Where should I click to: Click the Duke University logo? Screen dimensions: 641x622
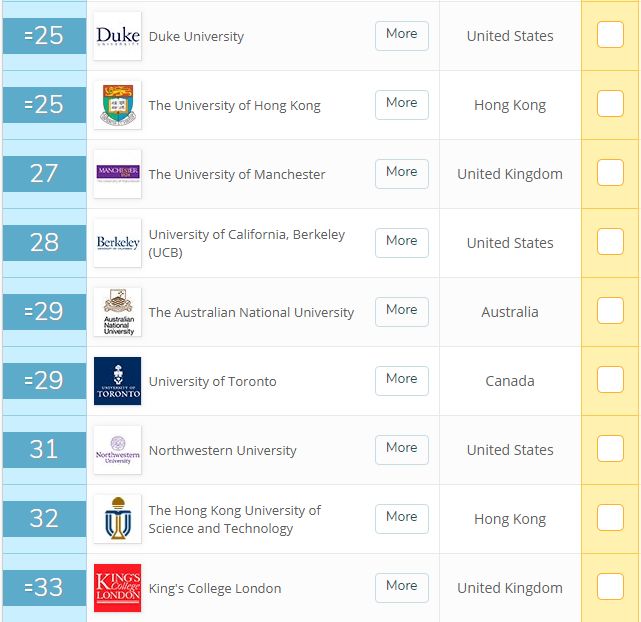tap(118, 36)
